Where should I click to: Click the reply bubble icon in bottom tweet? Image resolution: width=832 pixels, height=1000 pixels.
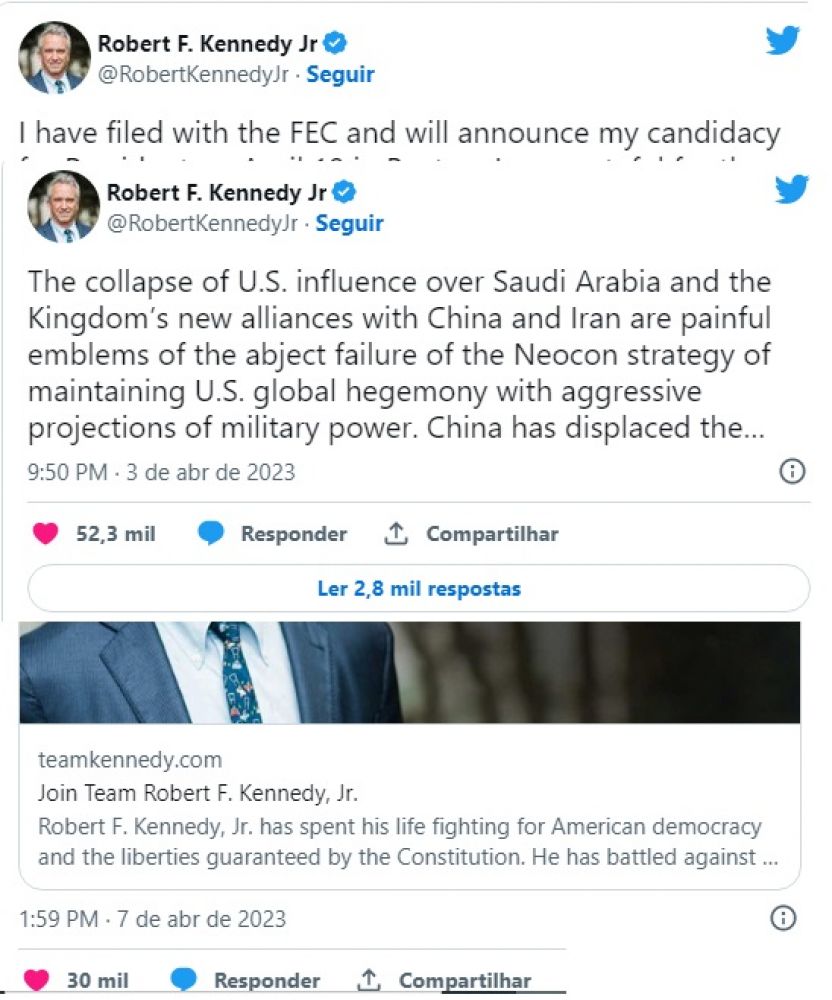184,981
